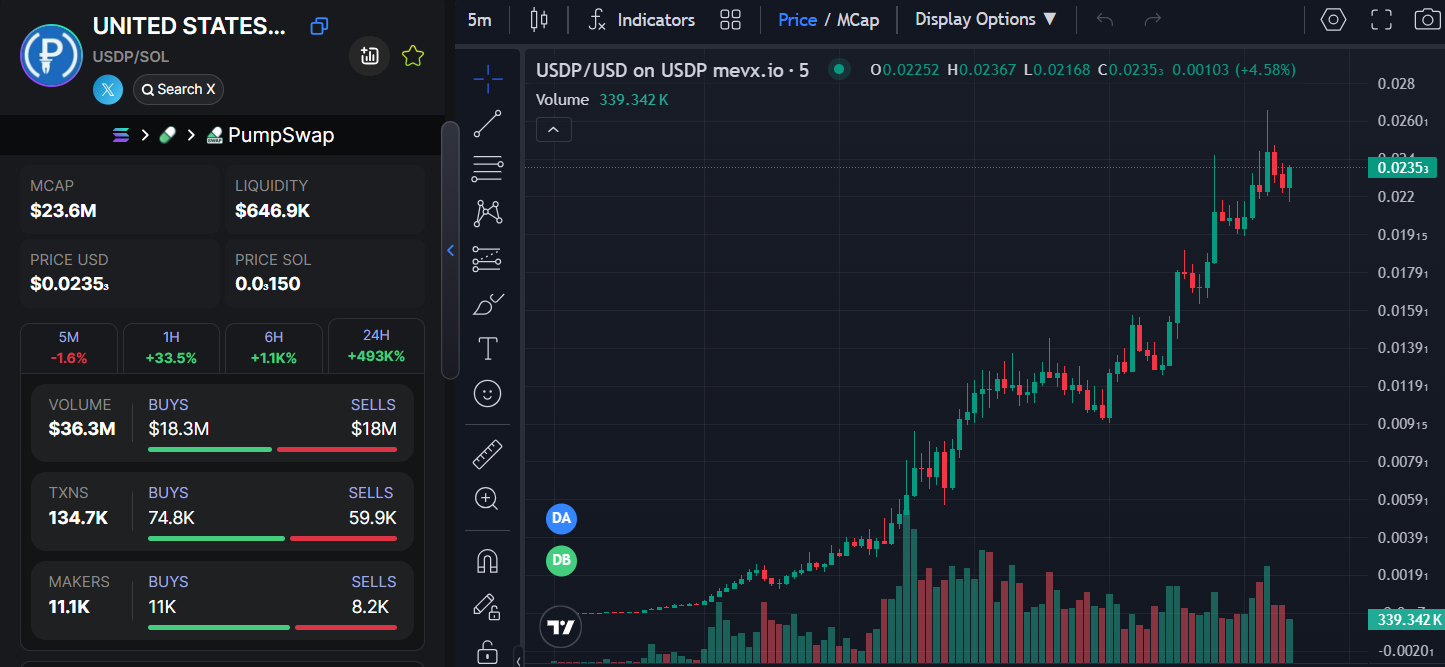Open the Indicators dialog
This screenshot has width=1445, height=667.
[x=641, y=20]
